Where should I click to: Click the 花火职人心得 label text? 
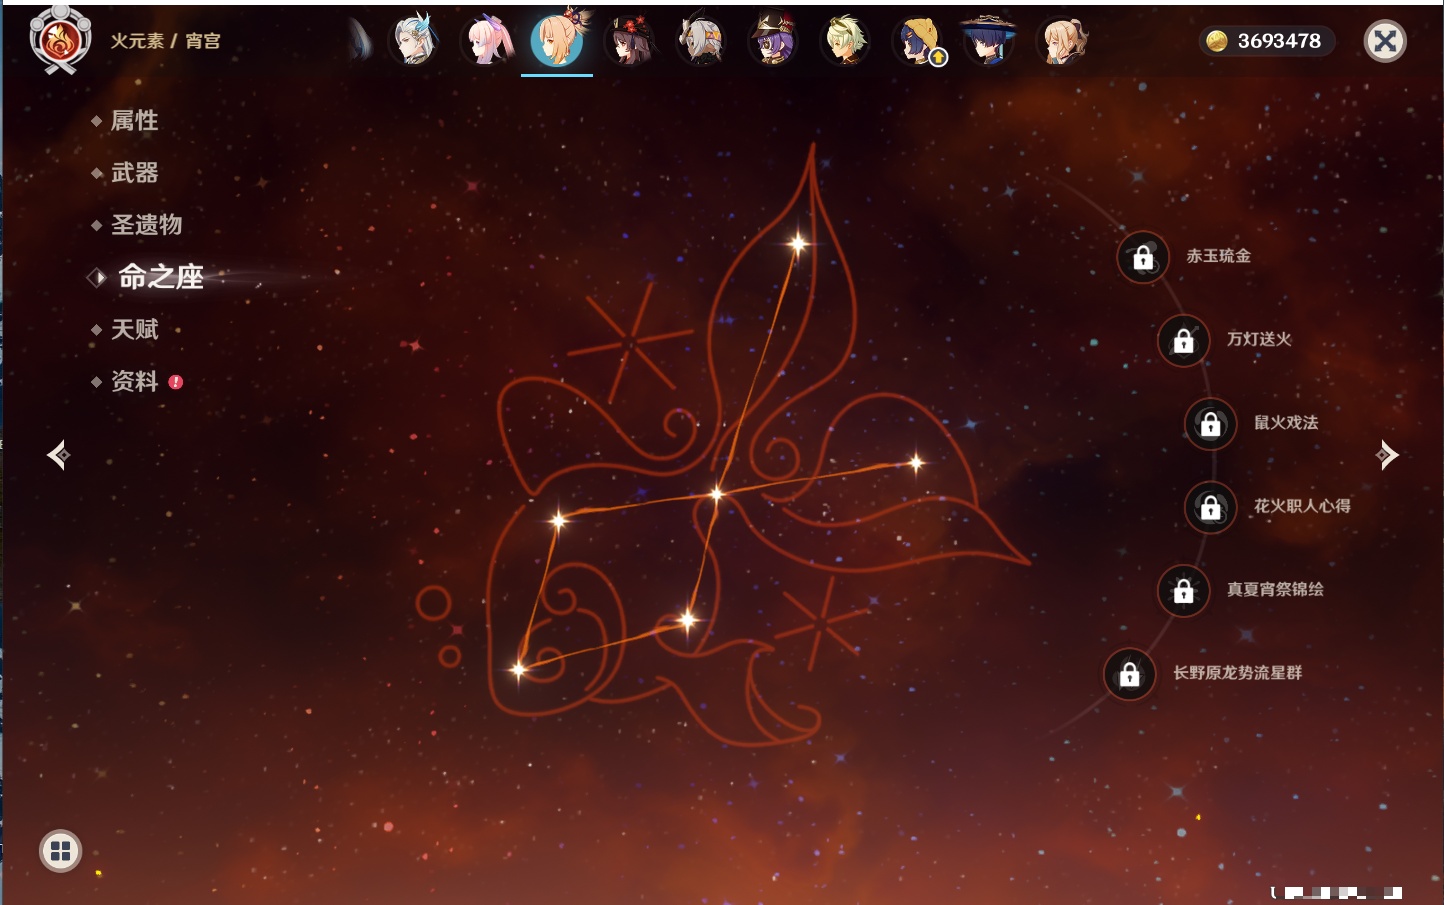[1302, 506]
